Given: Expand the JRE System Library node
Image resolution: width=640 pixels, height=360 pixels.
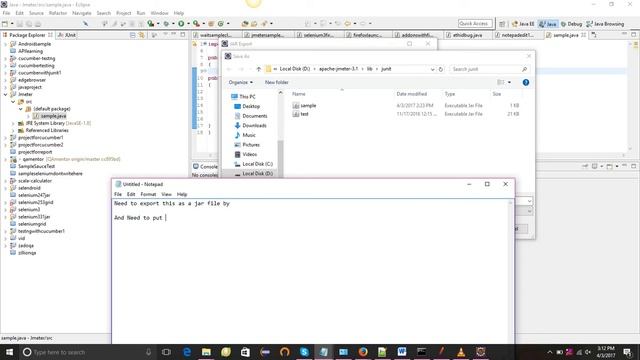Looking at the screenshot, I should tap(13, 123).
